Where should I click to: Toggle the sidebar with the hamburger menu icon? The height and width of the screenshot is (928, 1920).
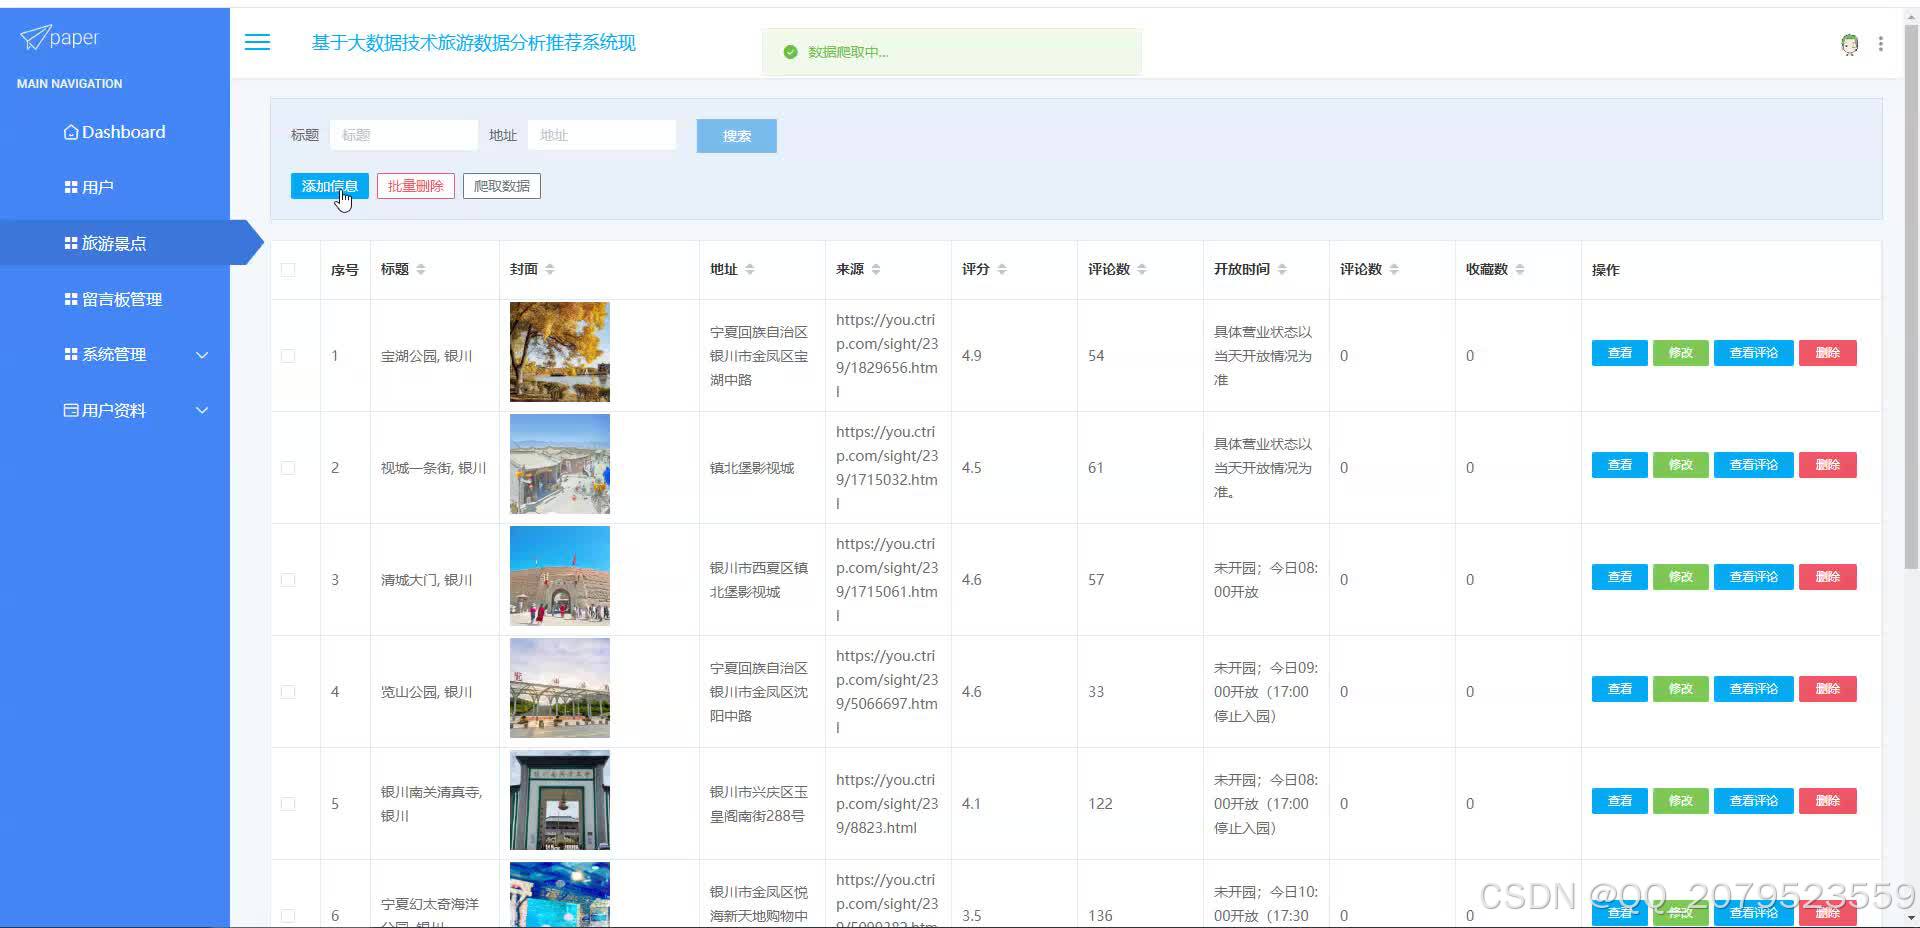257,42
